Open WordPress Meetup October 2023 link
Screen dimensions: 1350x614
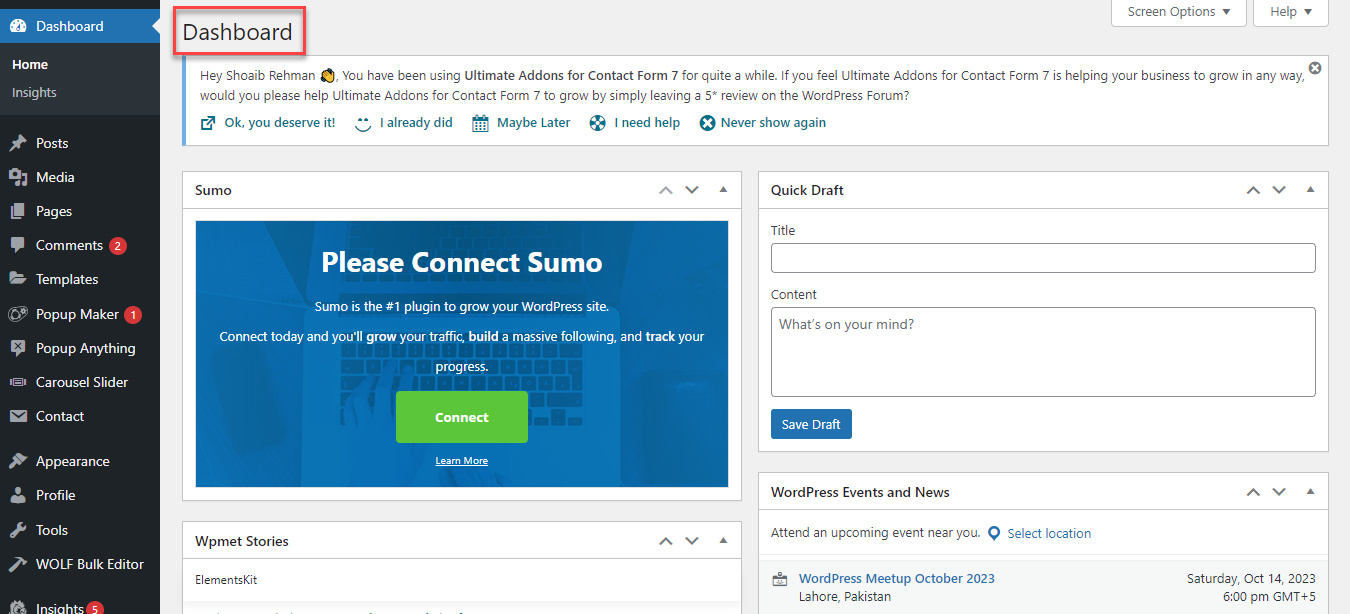[897, 578]
